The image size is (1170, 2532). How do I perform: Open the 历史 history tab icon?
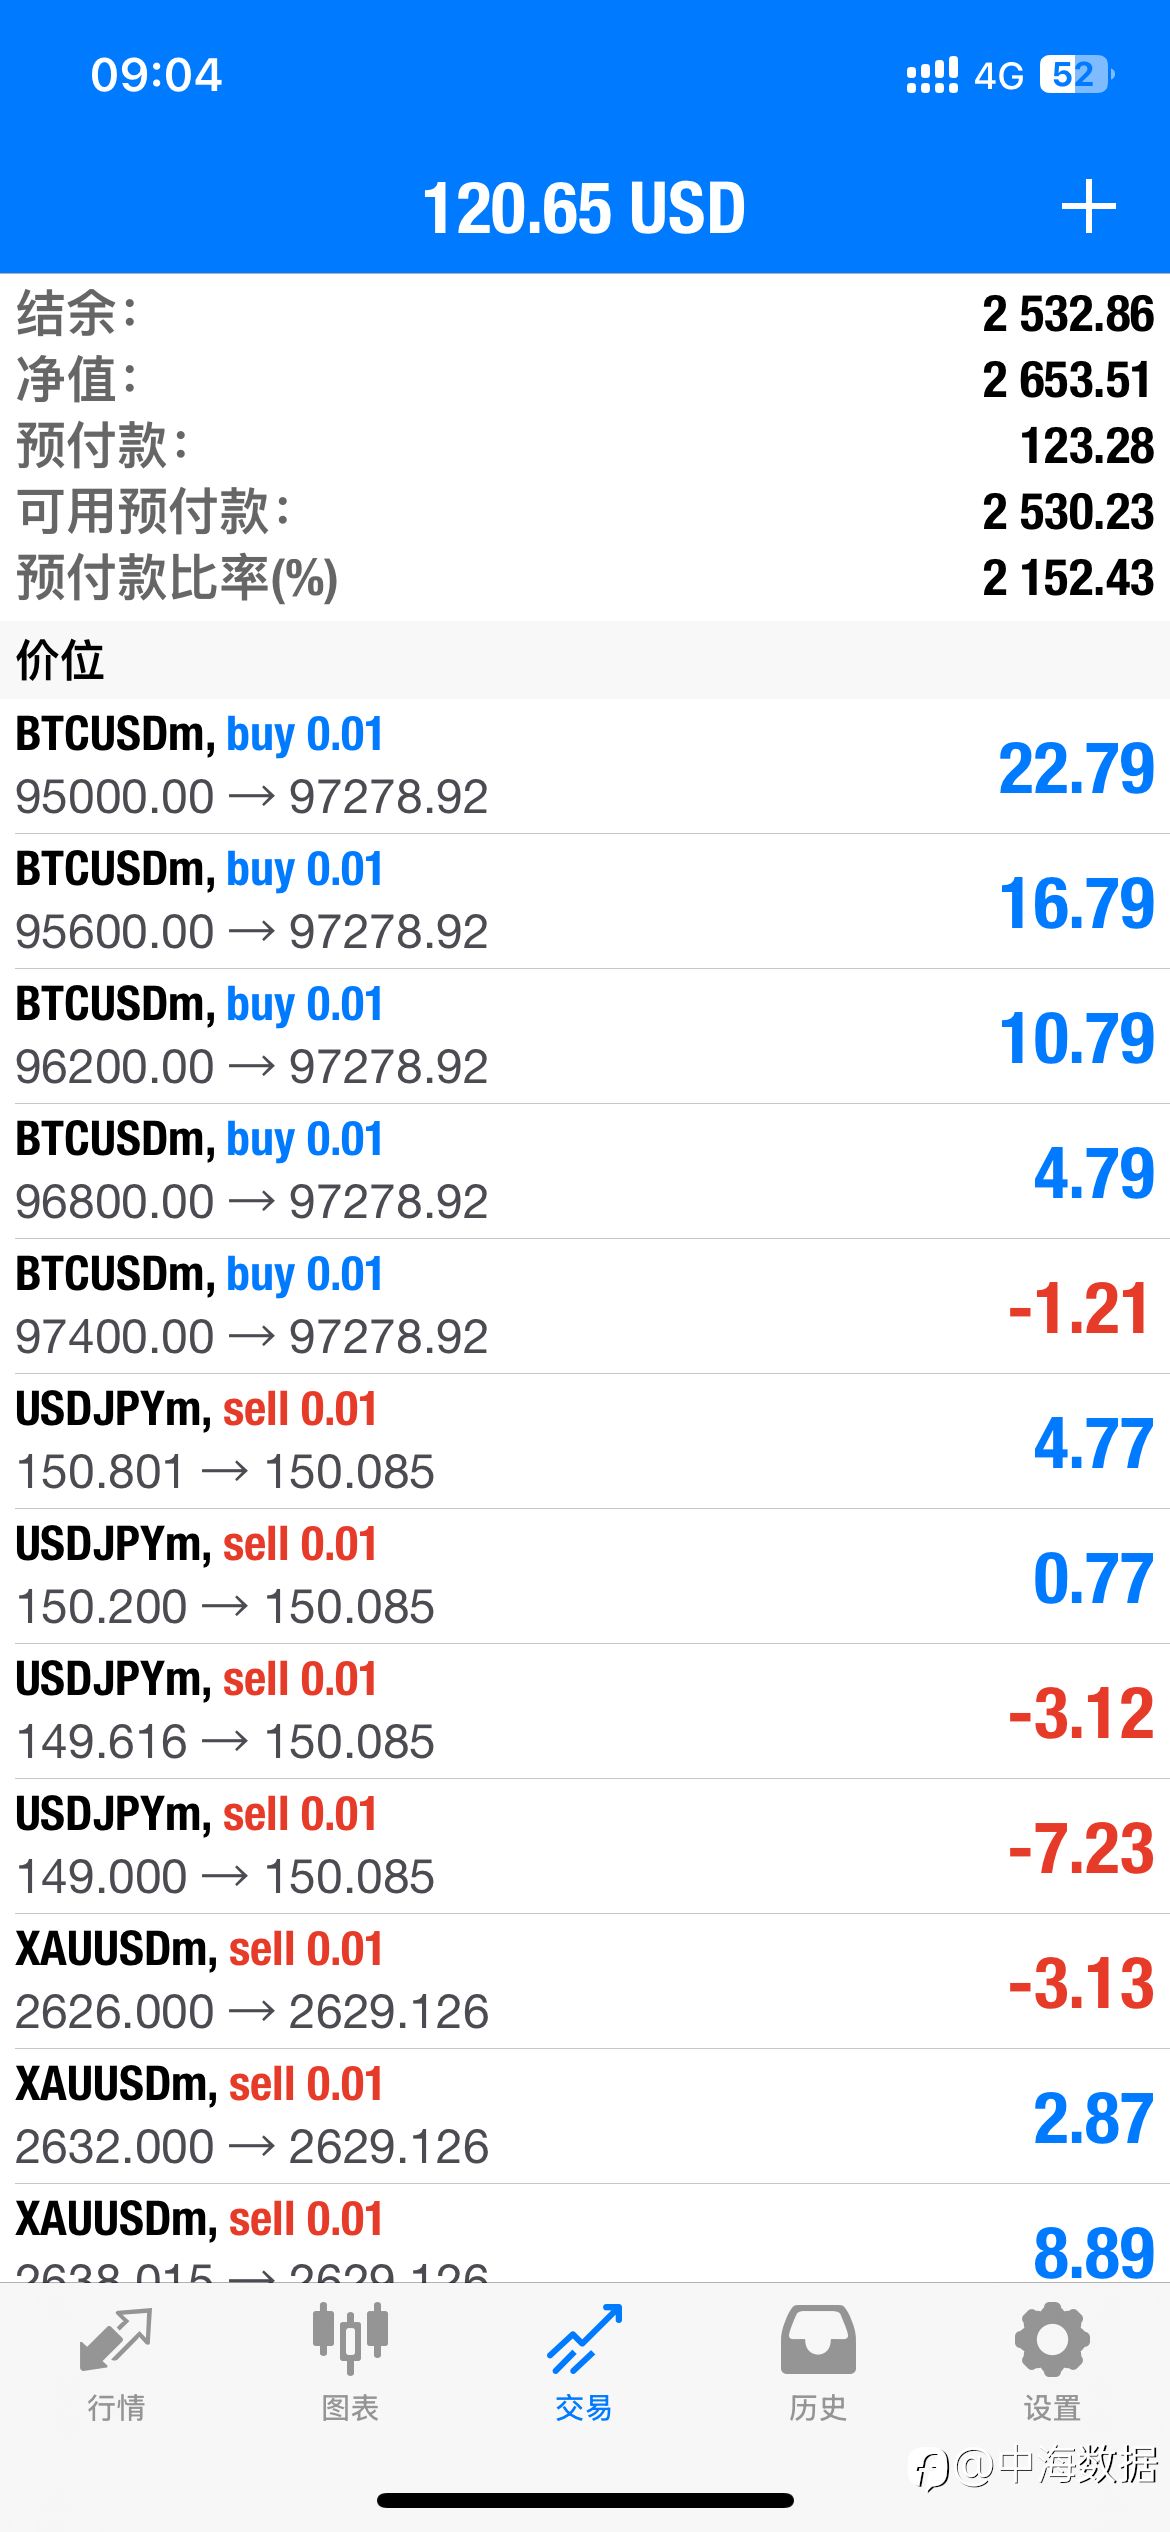click(818, 2340)
